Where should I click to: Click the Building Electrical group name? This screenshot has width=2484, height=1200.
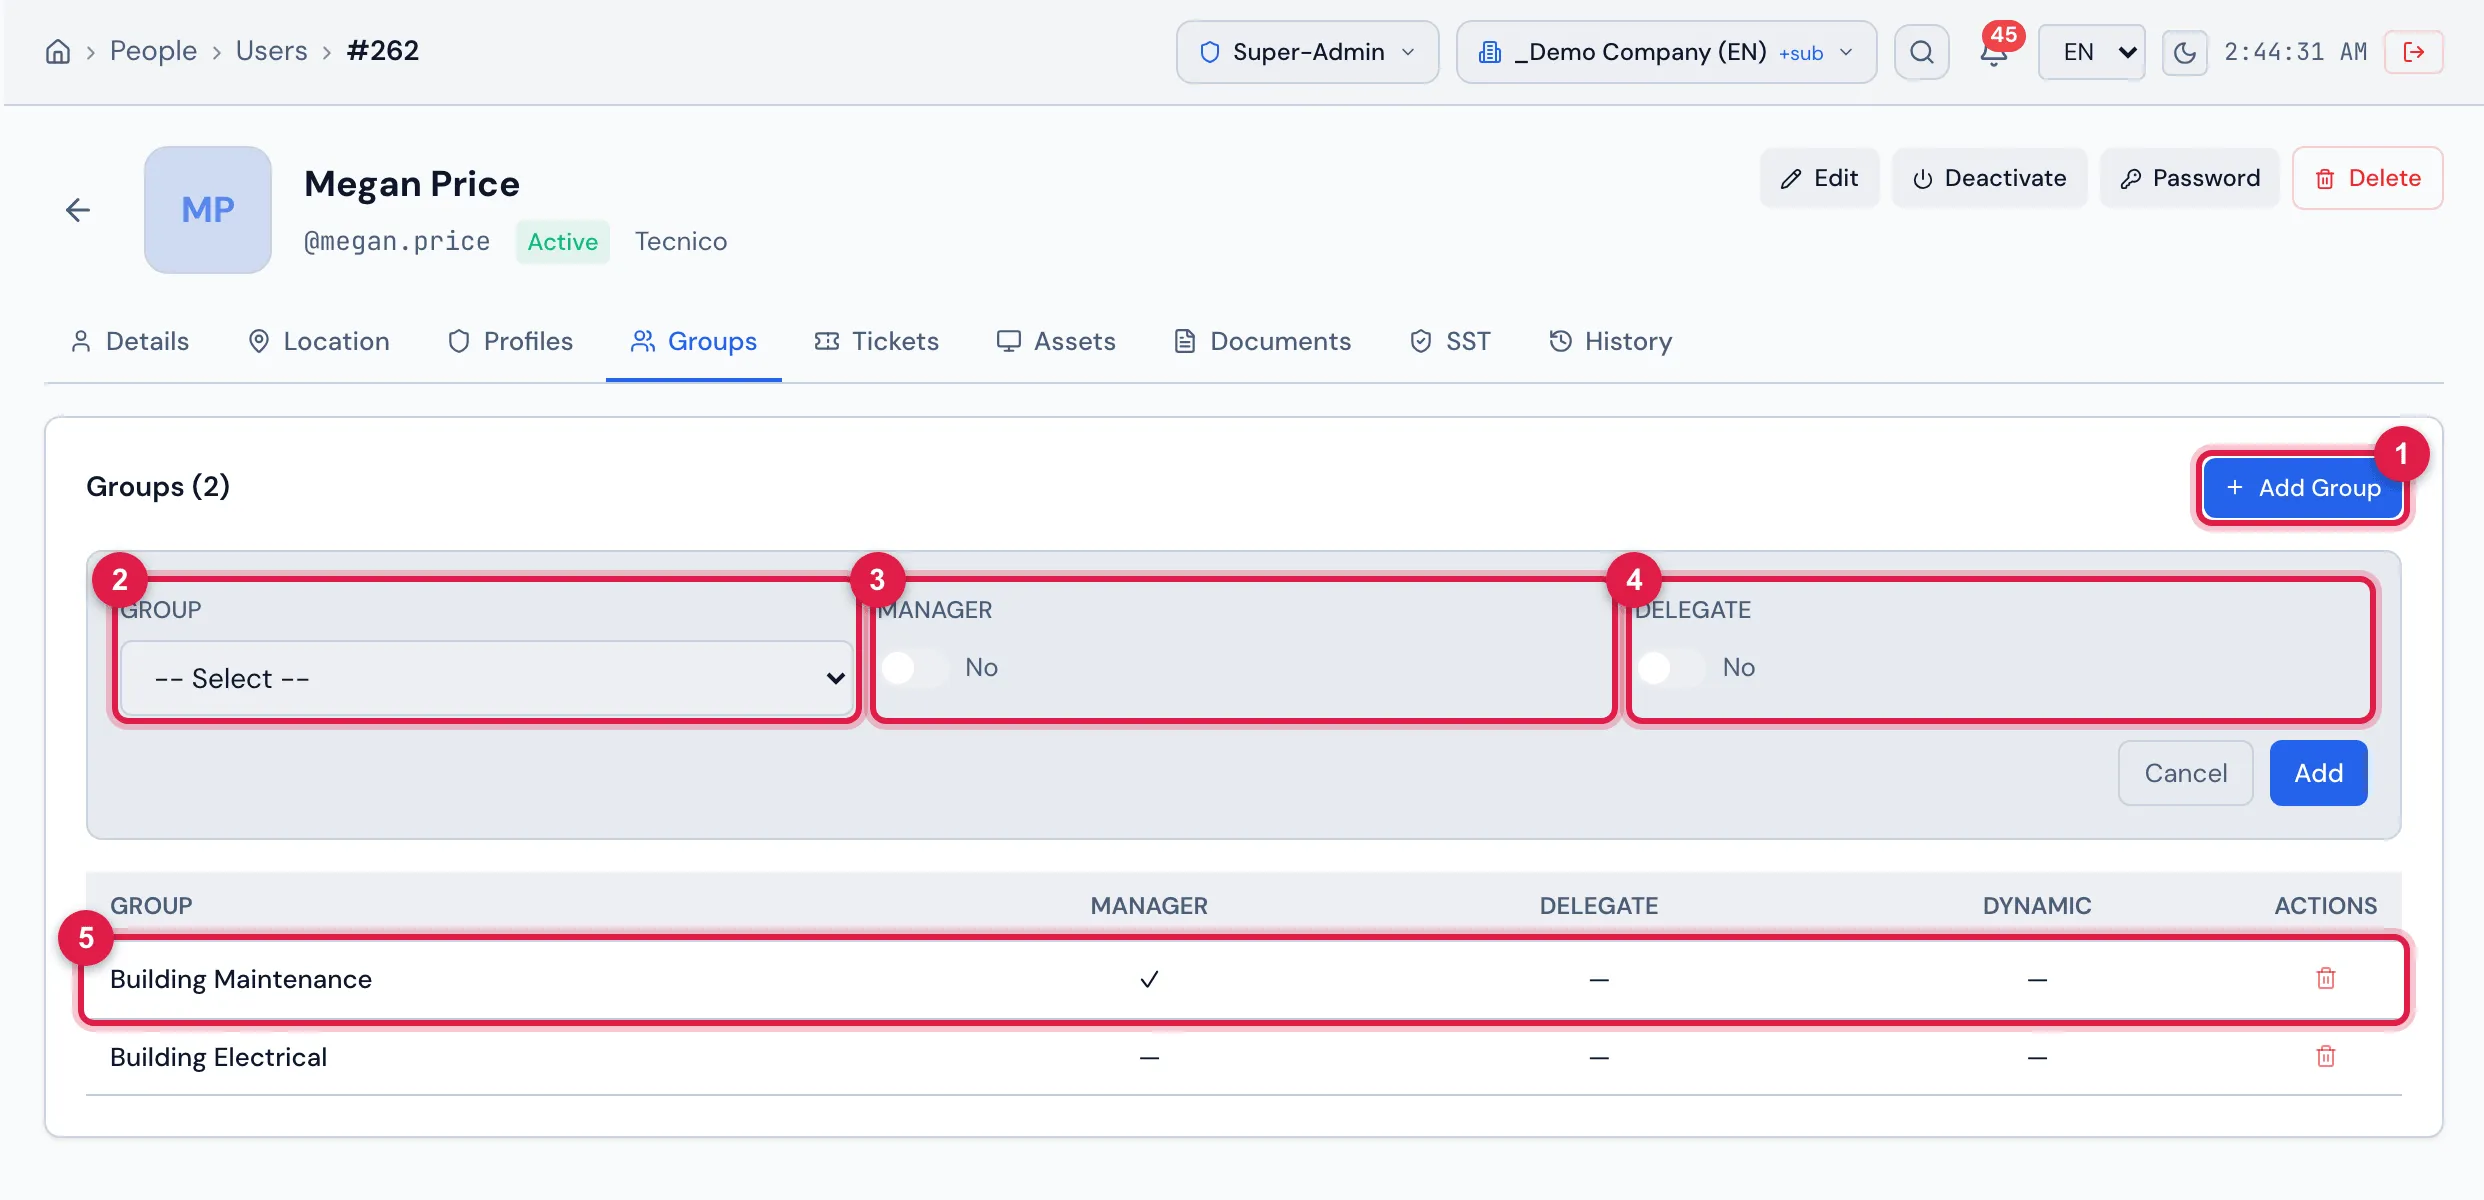click(218, 1057)
